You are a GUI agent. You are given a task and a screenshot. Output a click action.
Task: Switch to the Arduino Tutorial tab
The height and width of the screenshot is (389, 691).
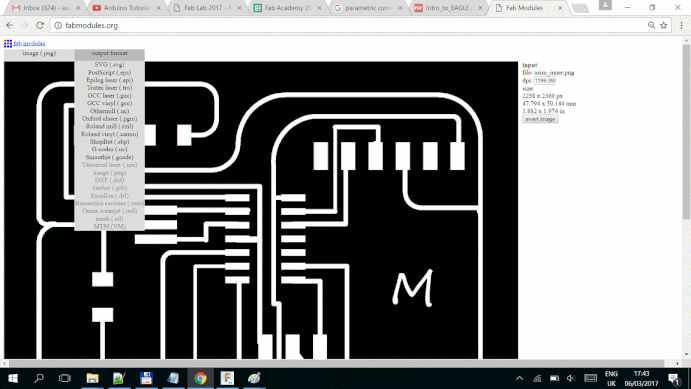[x=127, y=8]
